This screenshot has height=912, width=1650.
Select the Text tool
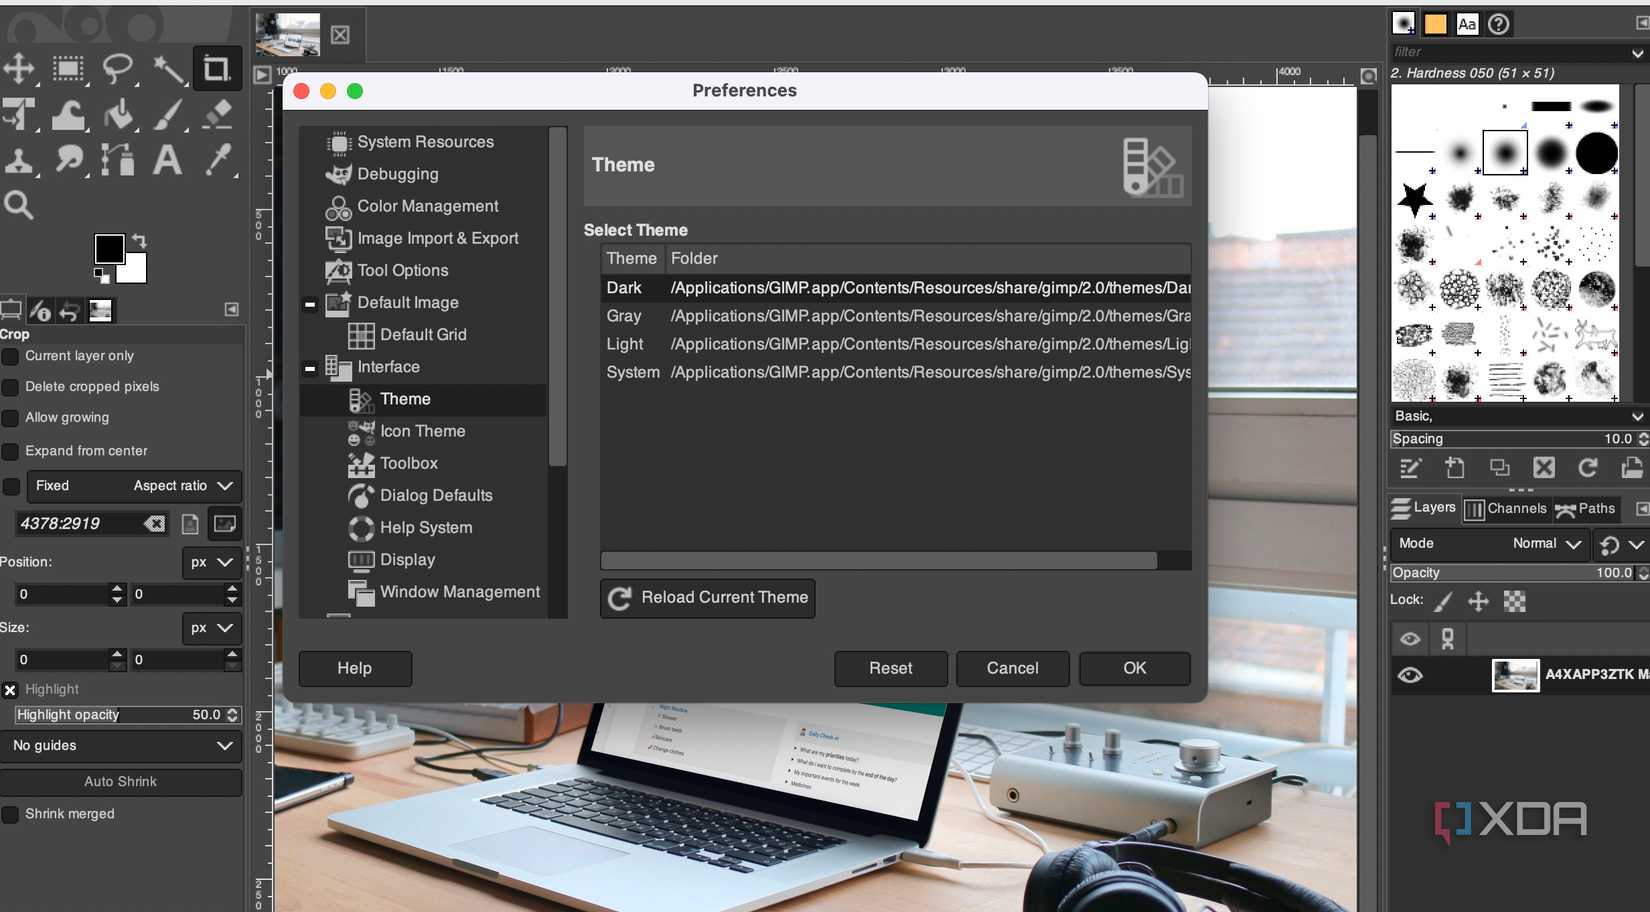click(167, 160)
